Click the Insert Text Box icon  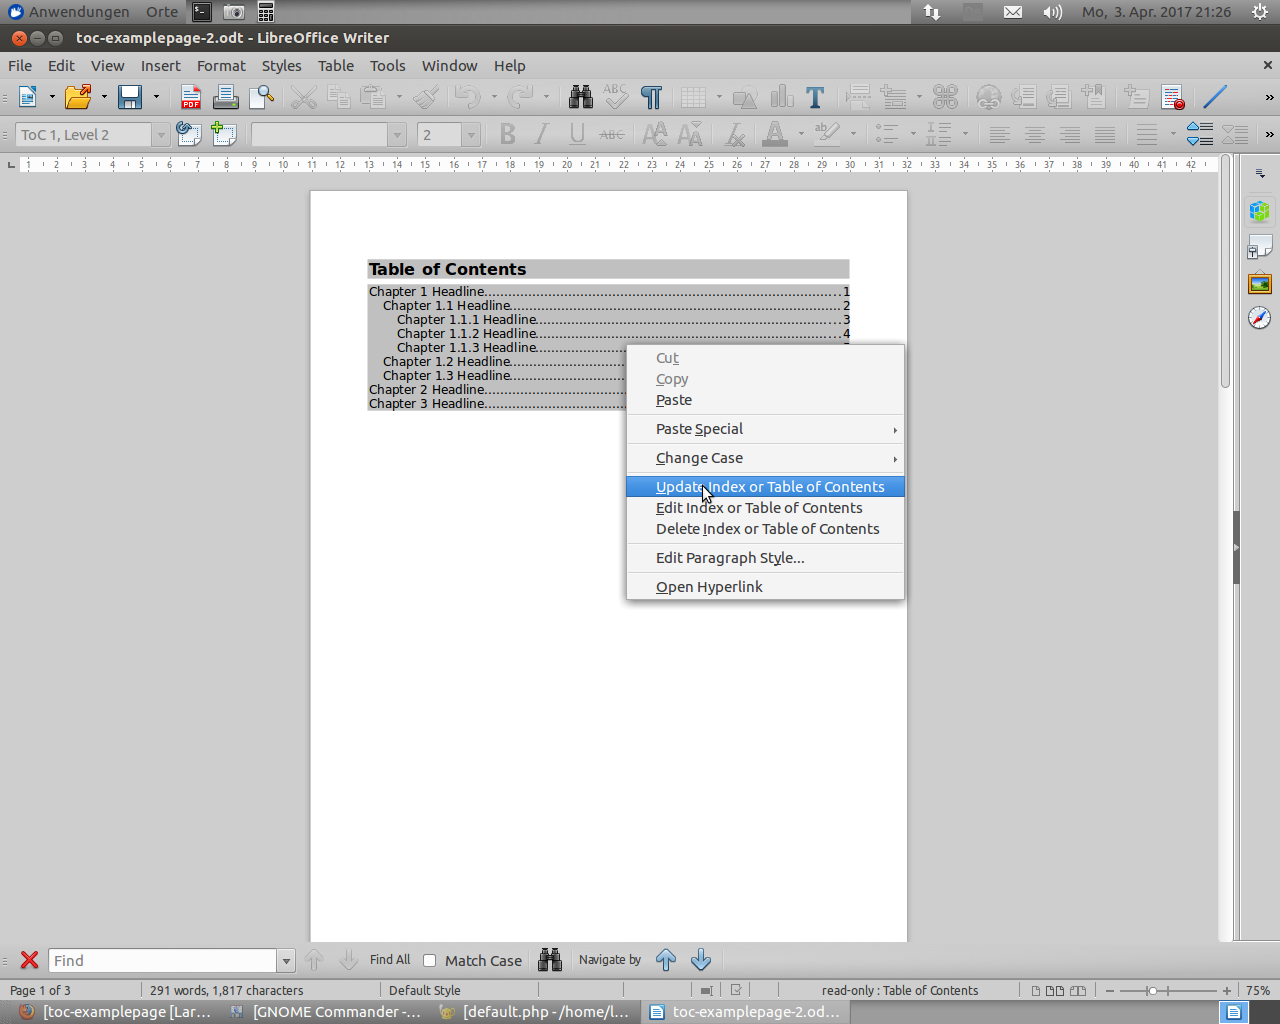click(x=815, y=97)
